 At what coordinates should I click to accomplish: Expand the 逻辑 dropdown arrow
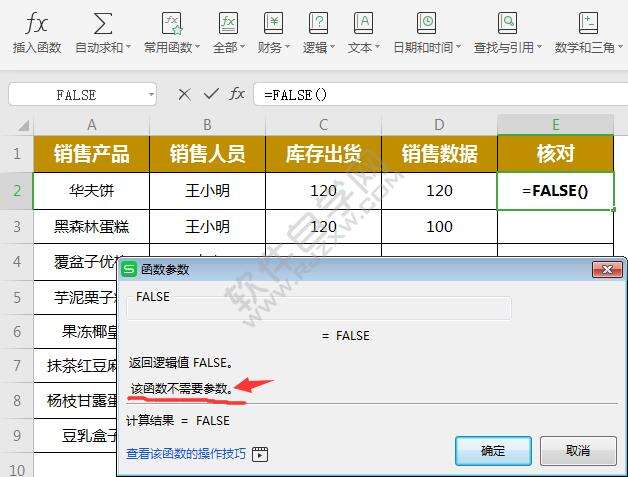(332, 47)
